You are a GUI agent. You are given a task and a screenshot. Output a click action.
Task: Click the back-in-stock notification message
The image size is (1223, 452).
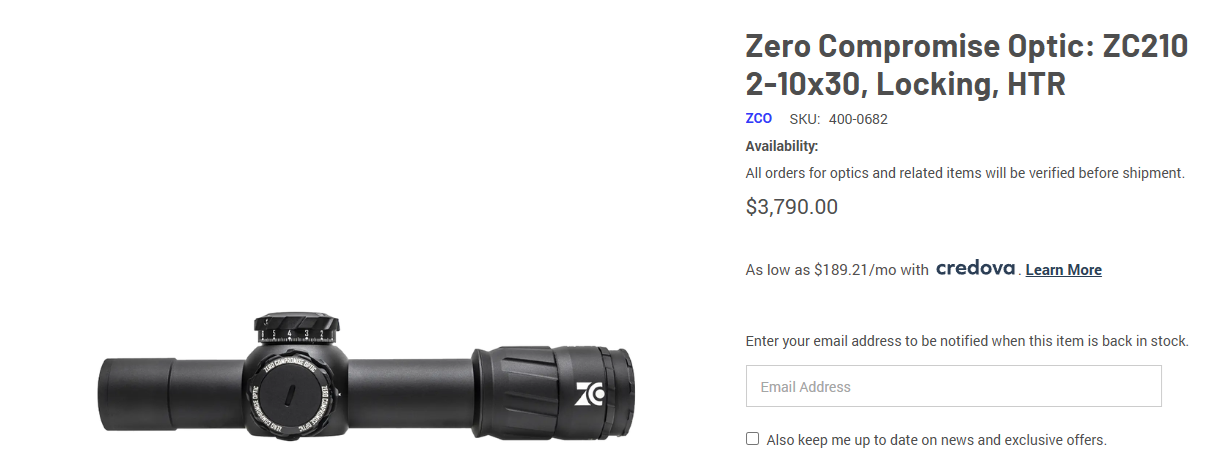coord(967,341)
